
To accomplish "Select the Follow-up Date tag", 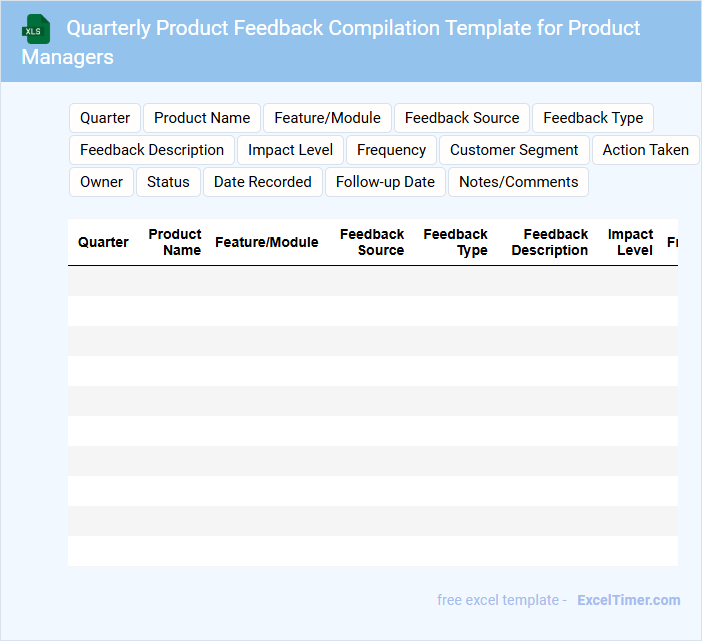I will tap(385, 182).
